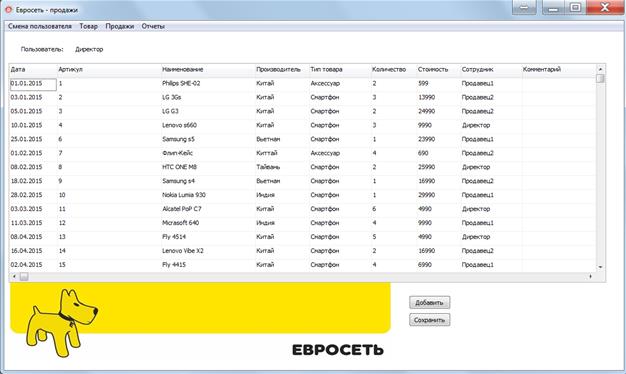Select the Samsung s4 cell
Screen dimensions: 626x374
point(208,181)
